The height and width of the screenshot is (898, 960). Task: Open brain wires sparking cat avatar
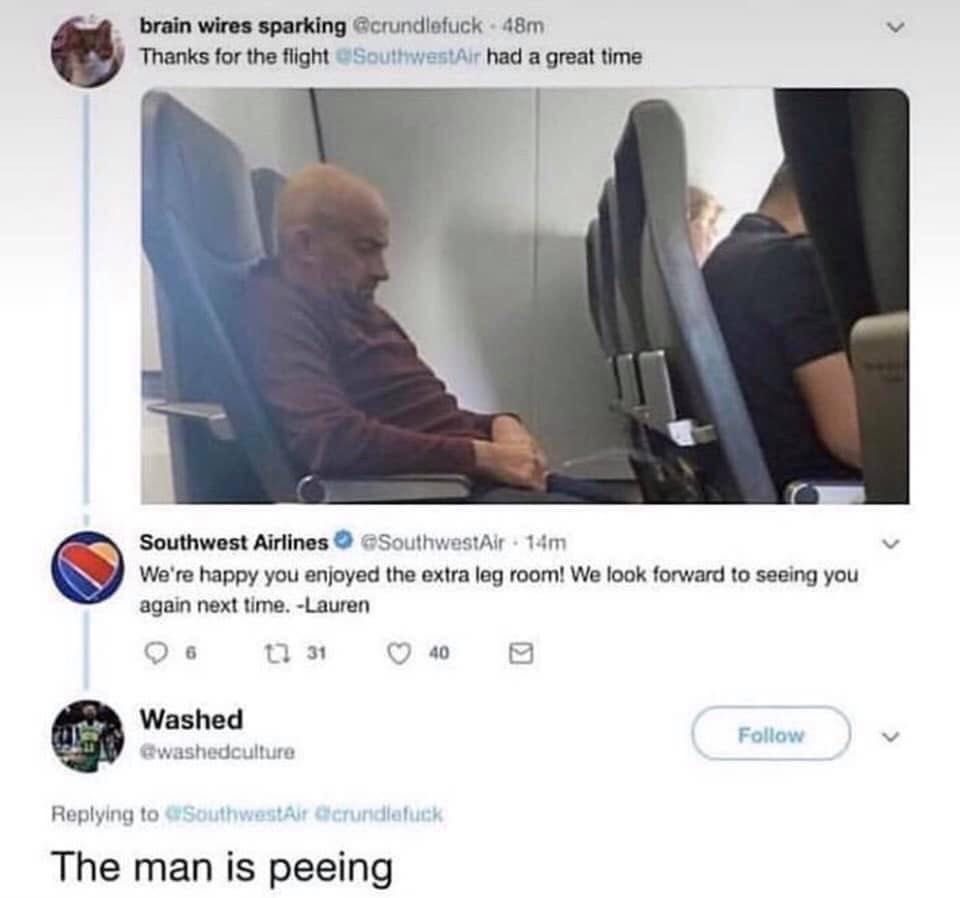tap(86, 51)
